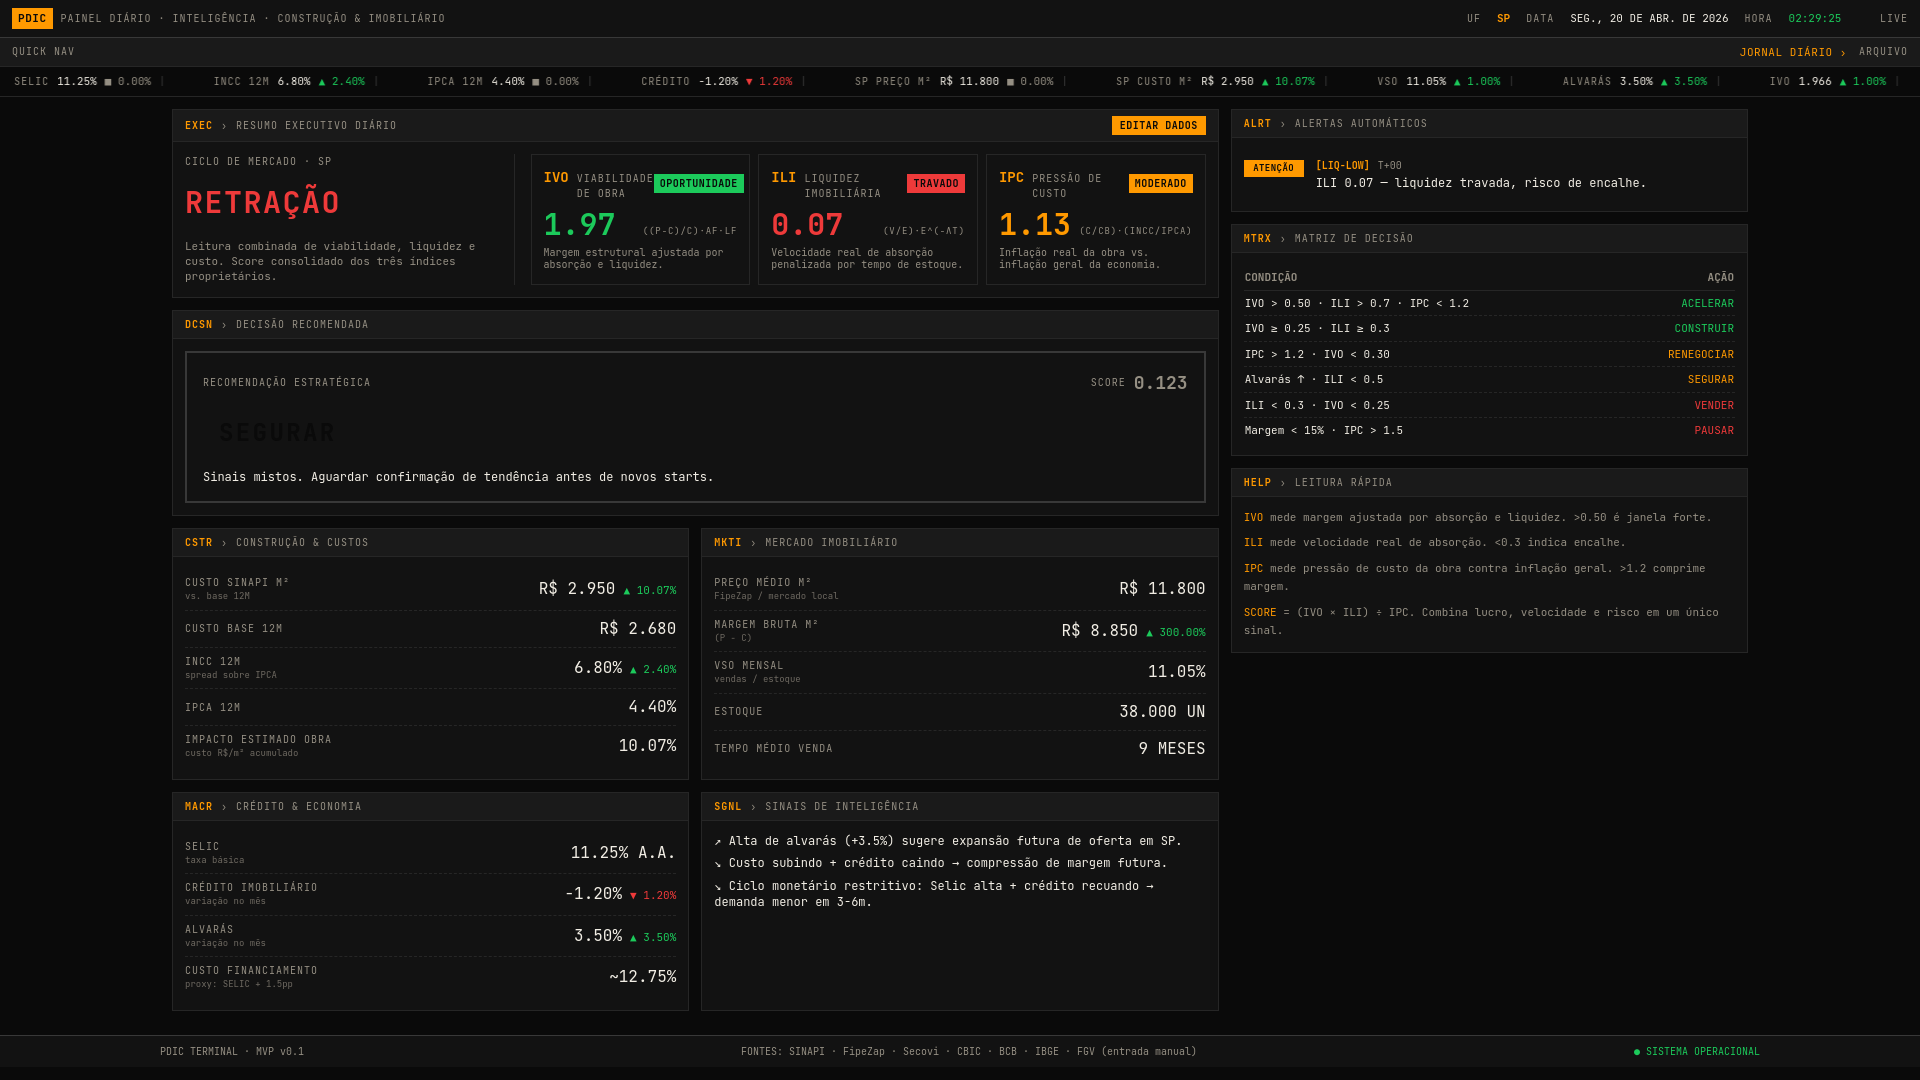This screenshot has width=1920, height=1080.
Task: Click the Moderado badge on IPC card
Action: coord(1160,184)
